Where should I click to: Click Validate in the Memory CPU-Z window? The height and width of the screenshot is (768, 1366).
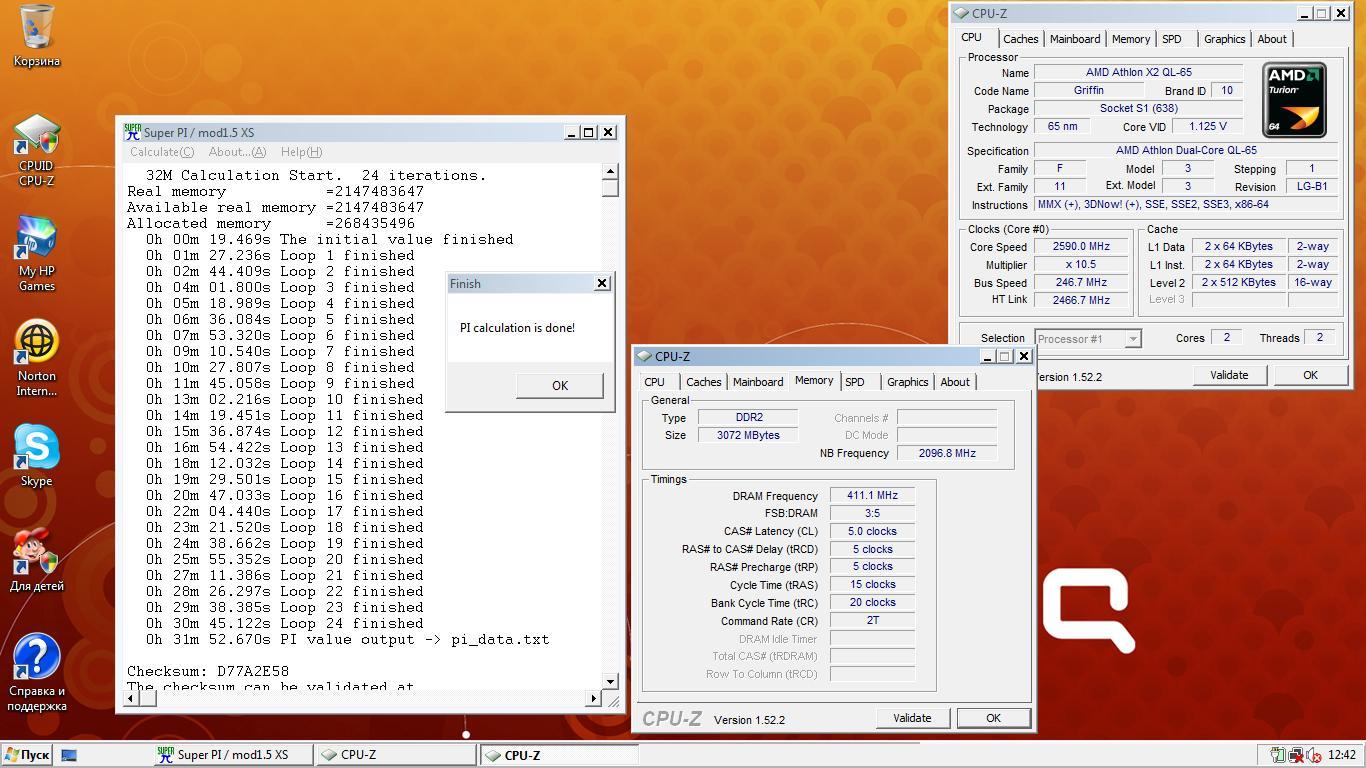pyautogui.click(x=912, y=718)
